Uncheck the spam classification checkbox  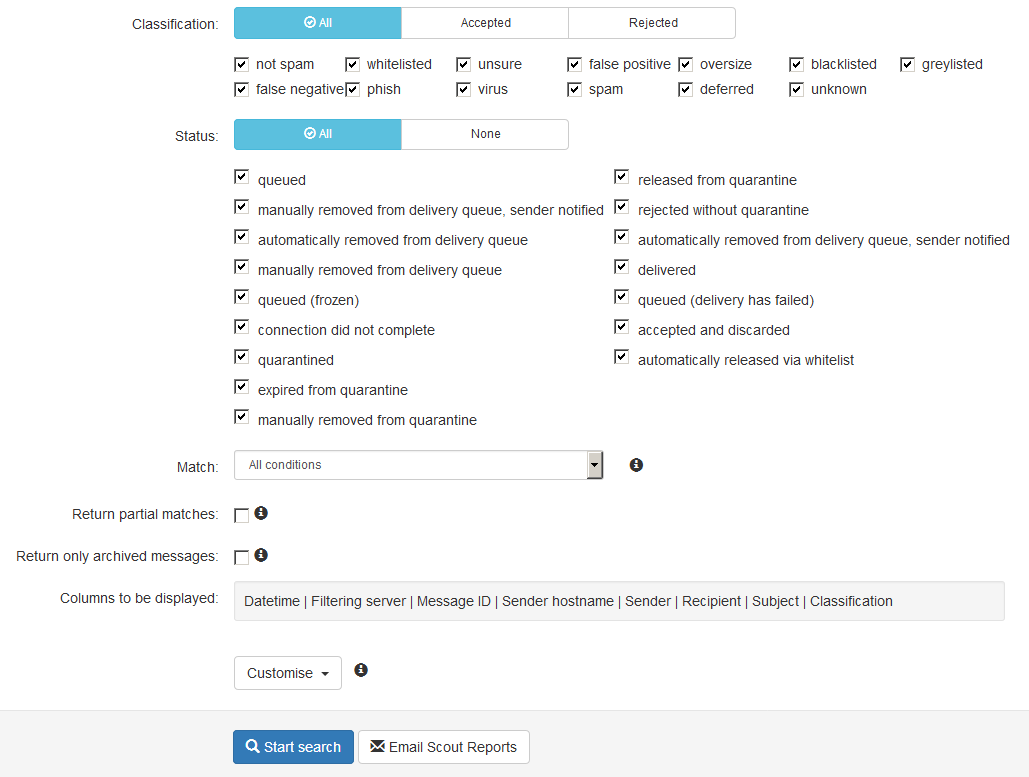[x=575, y=89]
